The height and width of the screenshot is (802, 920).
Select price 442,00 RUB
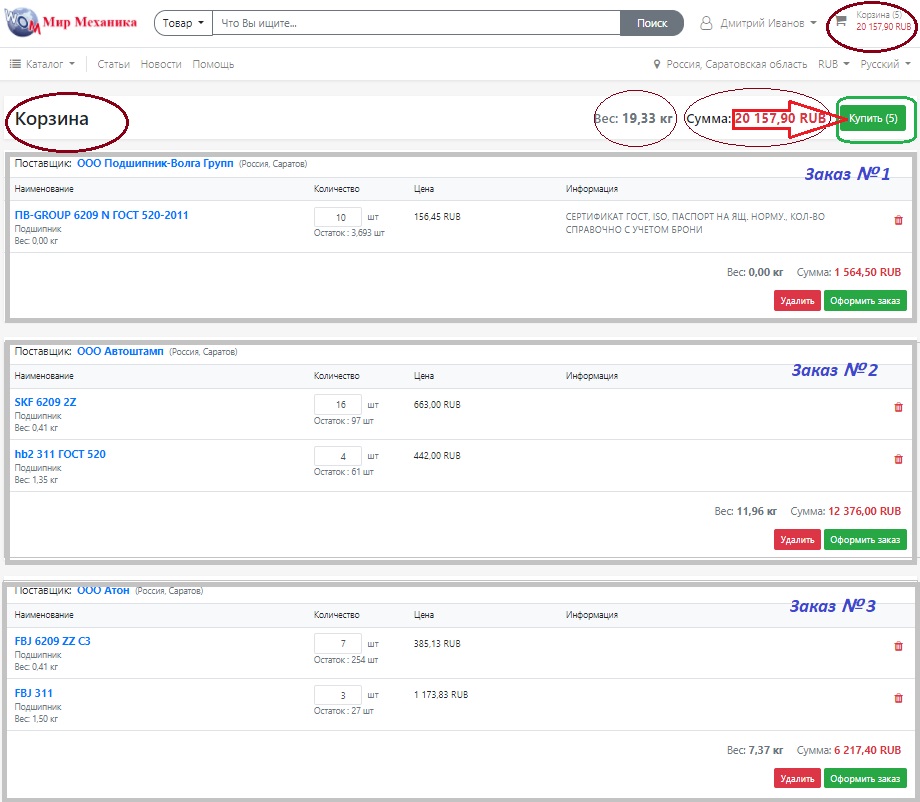coord(437,455)
